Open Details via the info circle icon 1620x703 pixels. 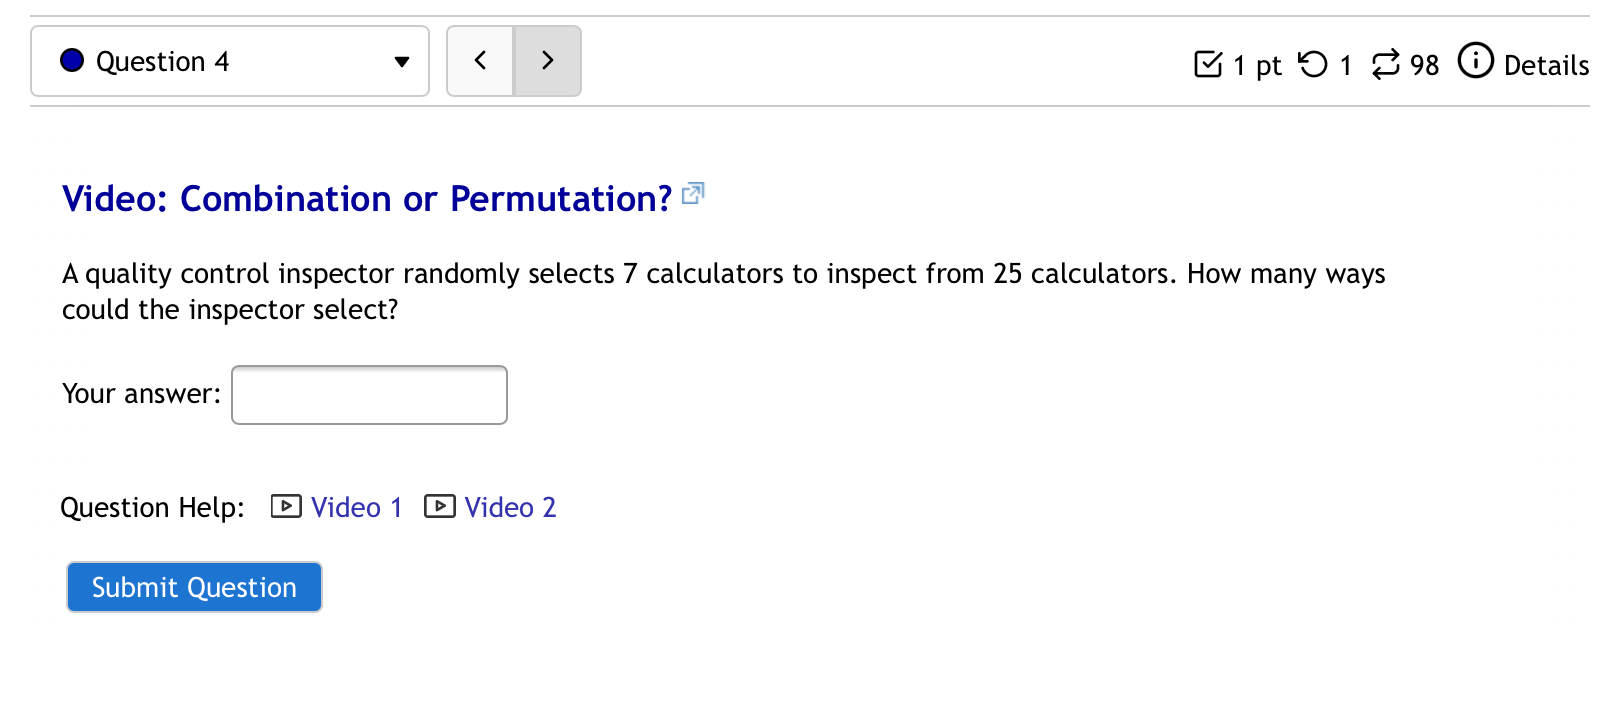[x=1476, y=62]
